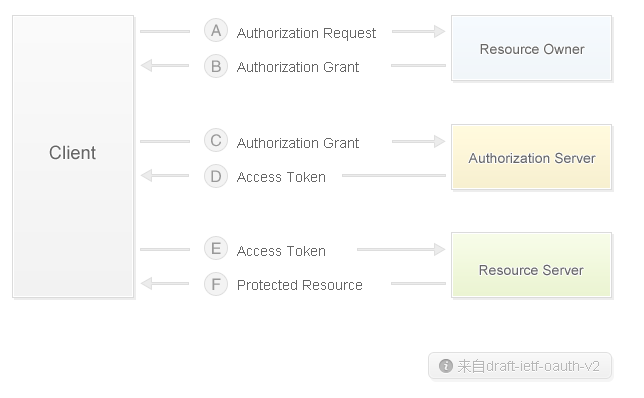Viewport: 644px width, 398px height.
Task: Select the Access Token label in step E
Action: 281,251
